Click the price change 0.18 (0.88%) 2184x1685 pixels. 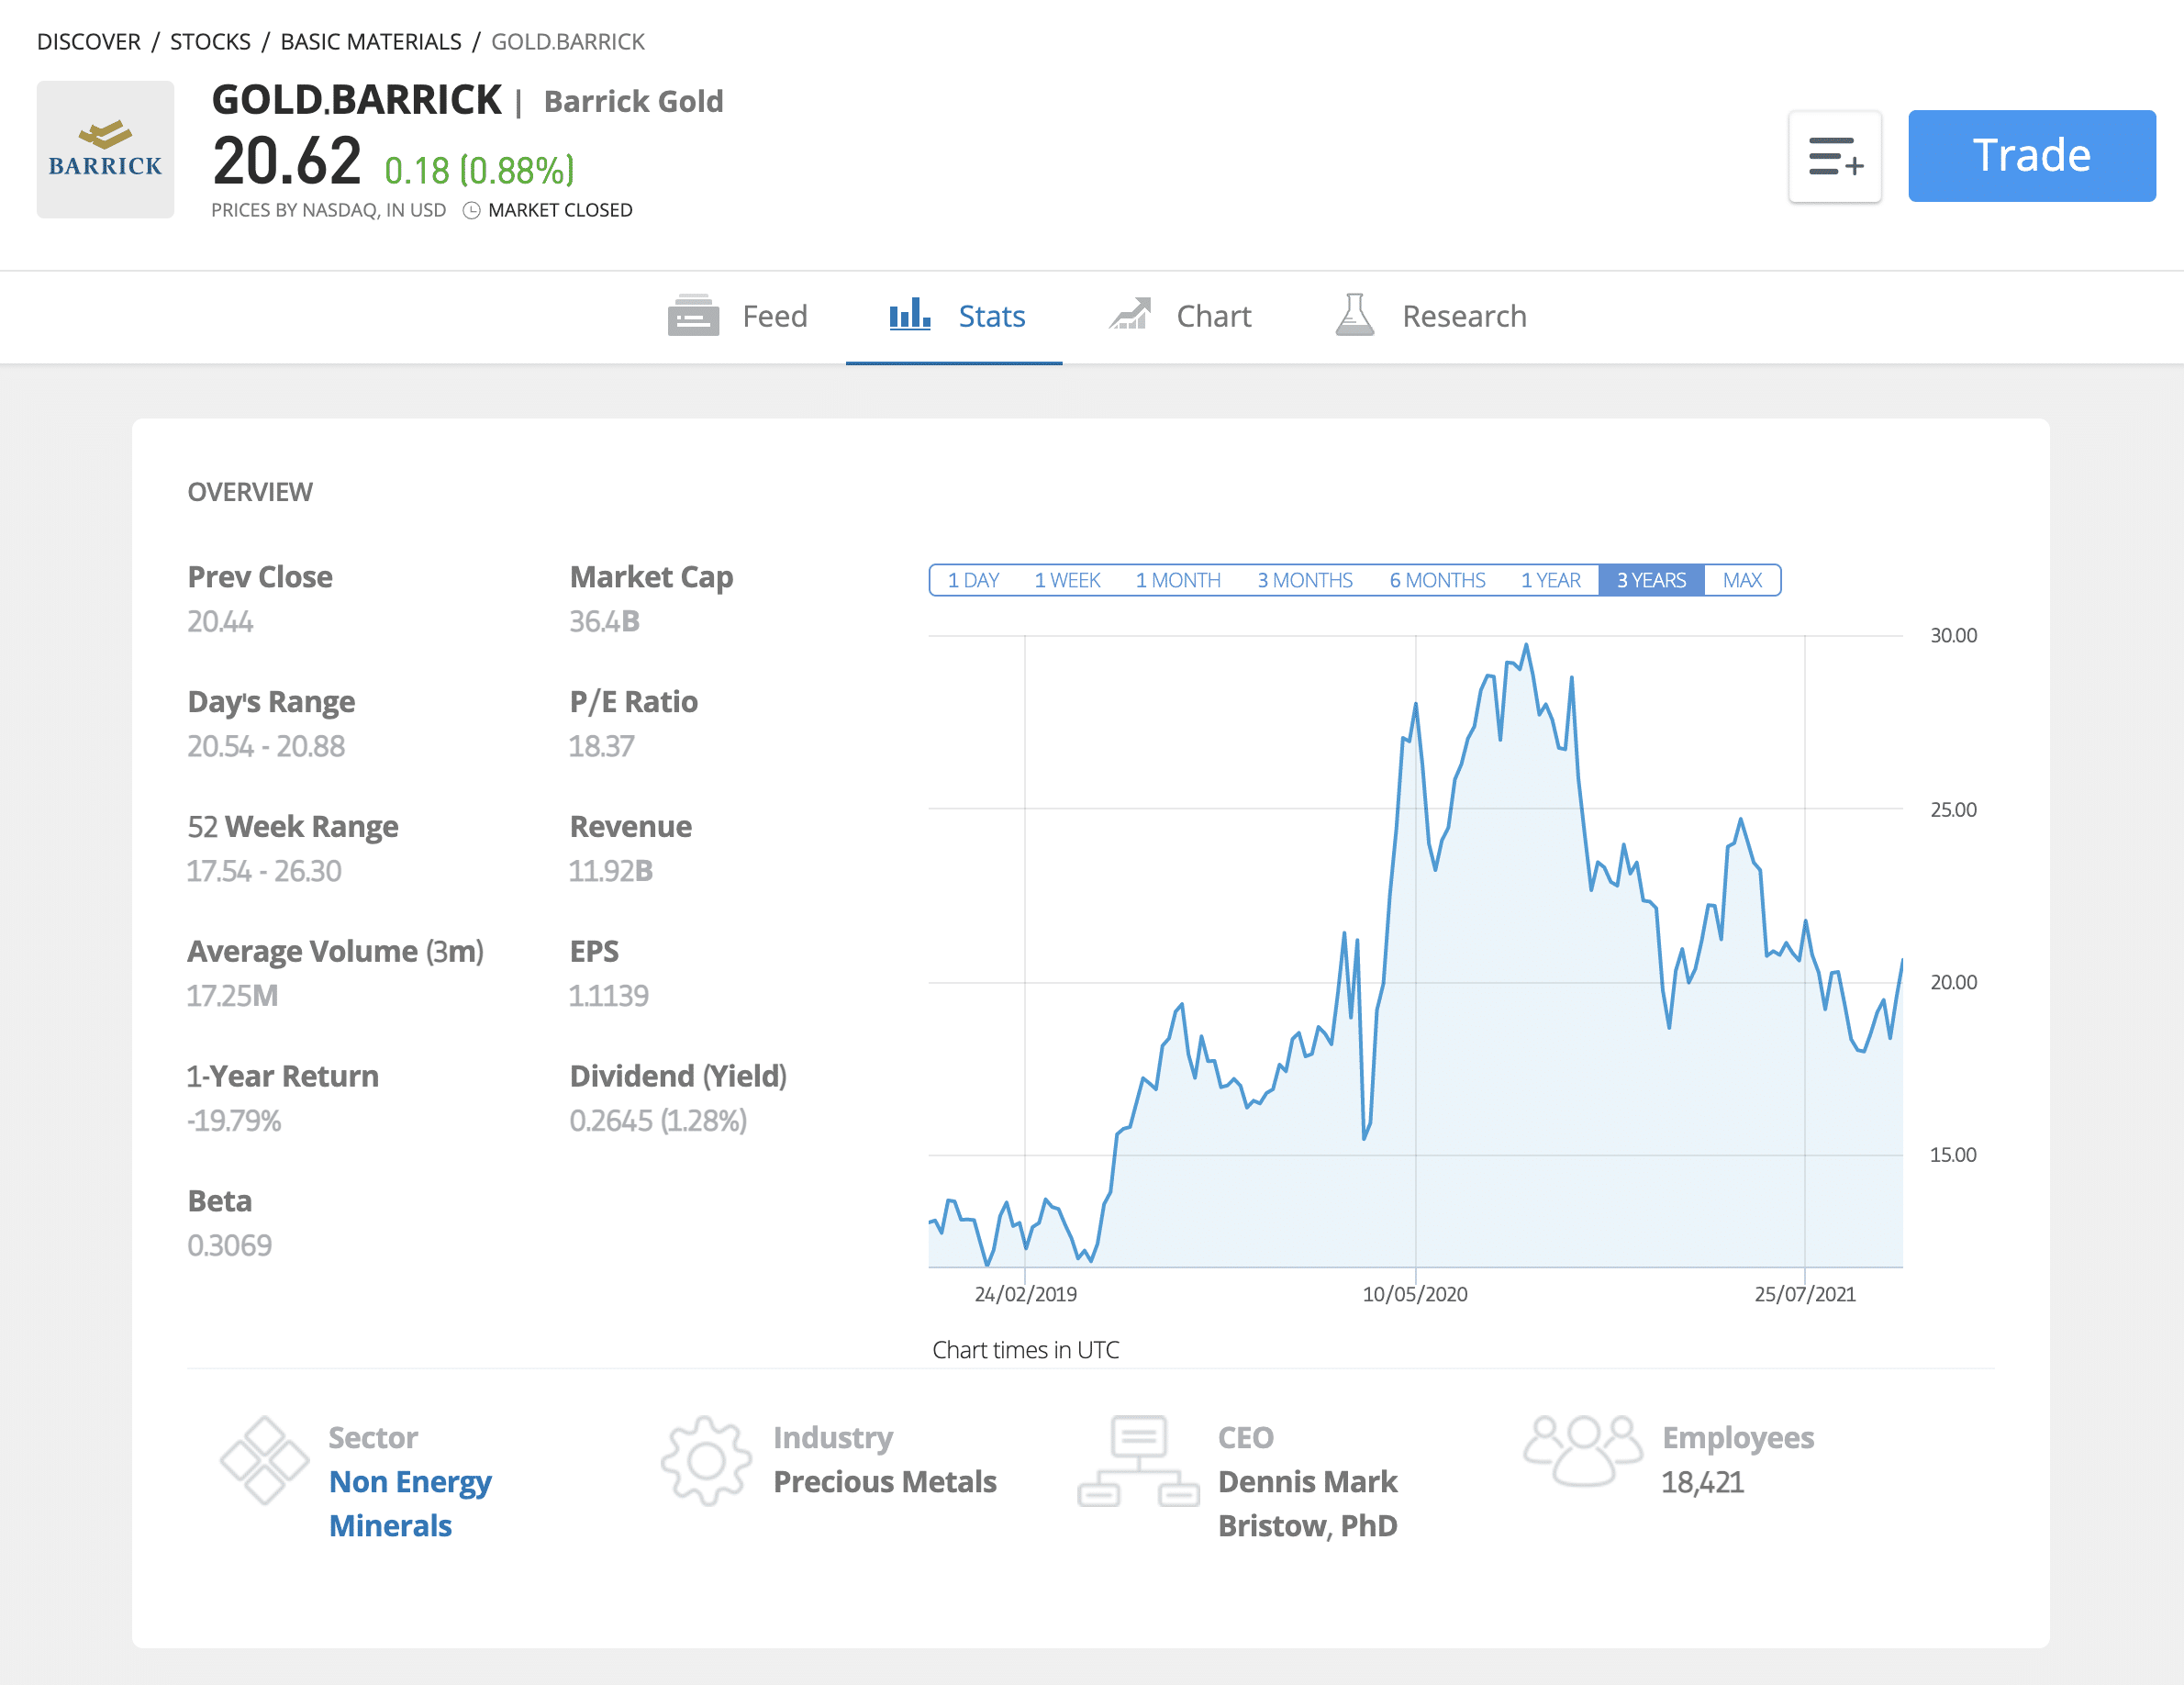pos(480,170)
